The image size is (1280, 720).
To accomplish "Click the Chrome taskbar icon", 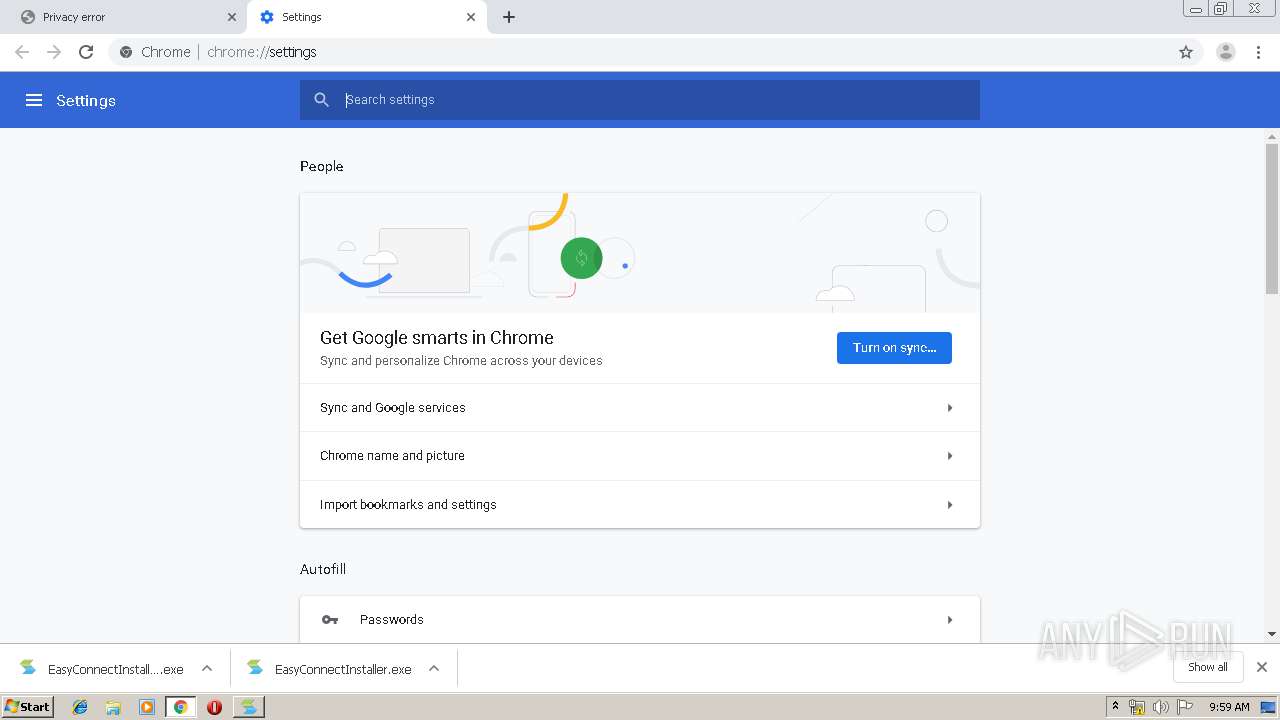I will (x=180, y=707).
